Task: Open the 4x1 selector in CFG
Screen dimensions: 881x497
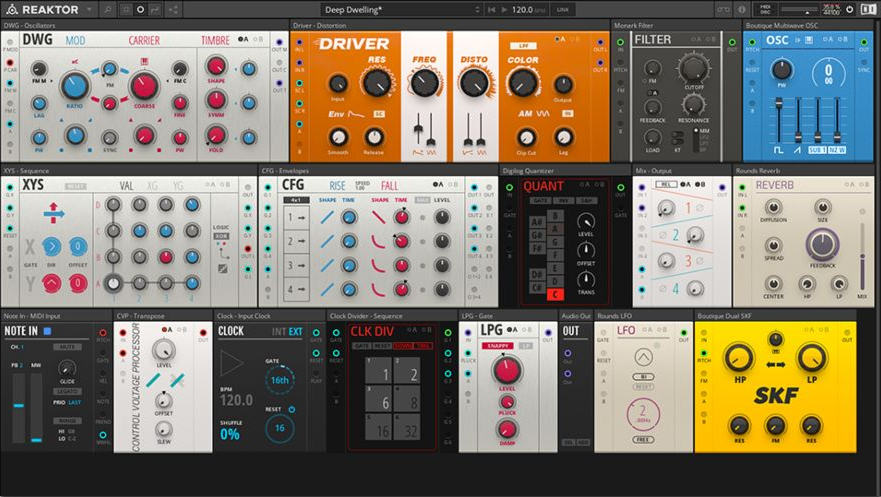Action: click(296, 200)
